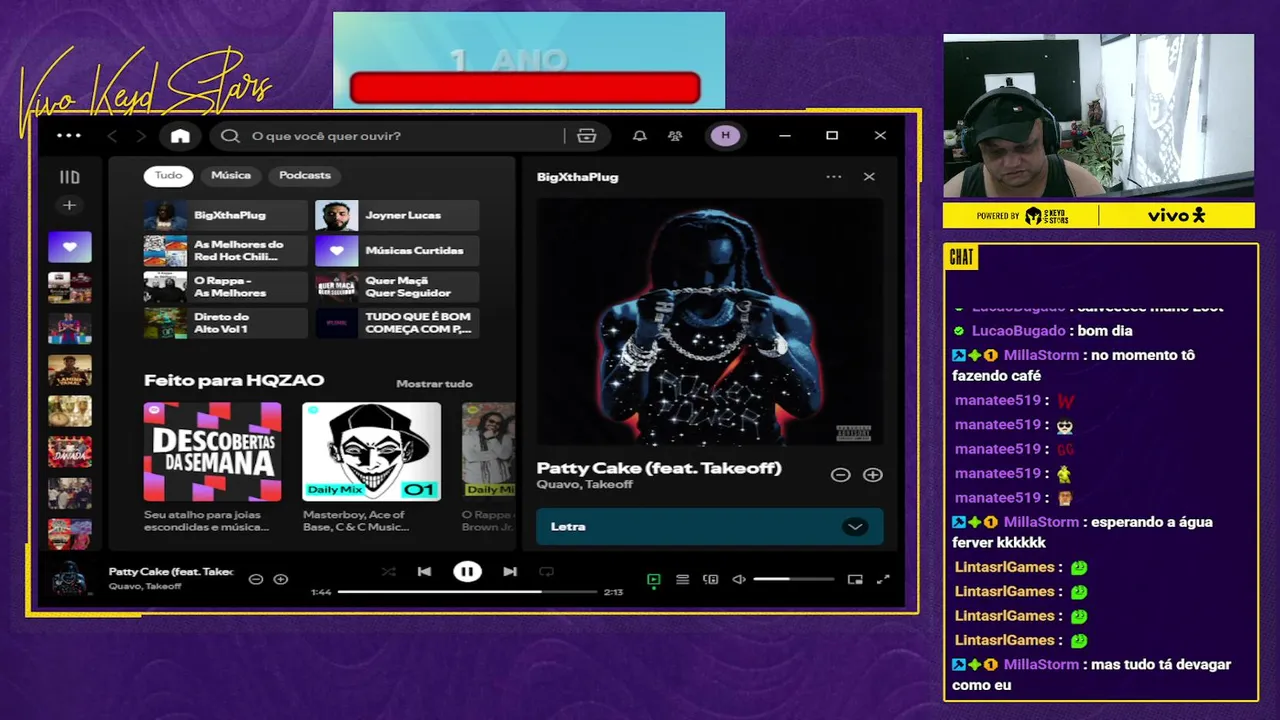Open the 'Músicas Curtidas' shortcut card
Screen dimensions: 1280x720
pos(397,251)
